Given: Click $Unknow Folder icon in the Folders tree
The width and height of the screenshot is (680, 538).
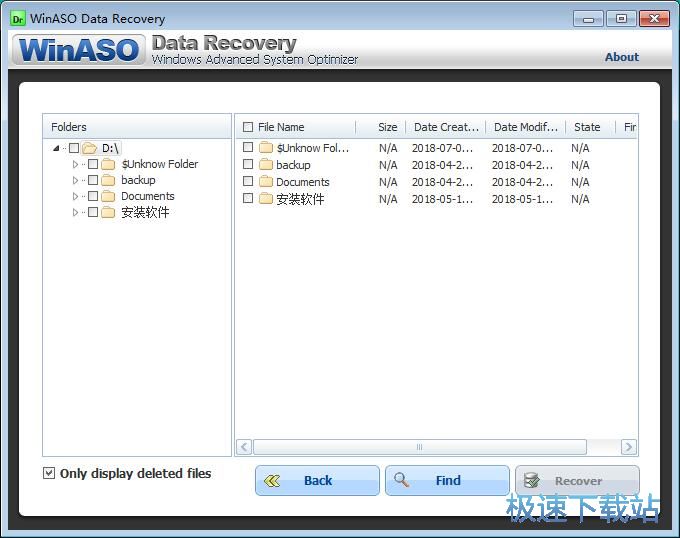Looking at the screenshot, I should (x=108, y=164).
